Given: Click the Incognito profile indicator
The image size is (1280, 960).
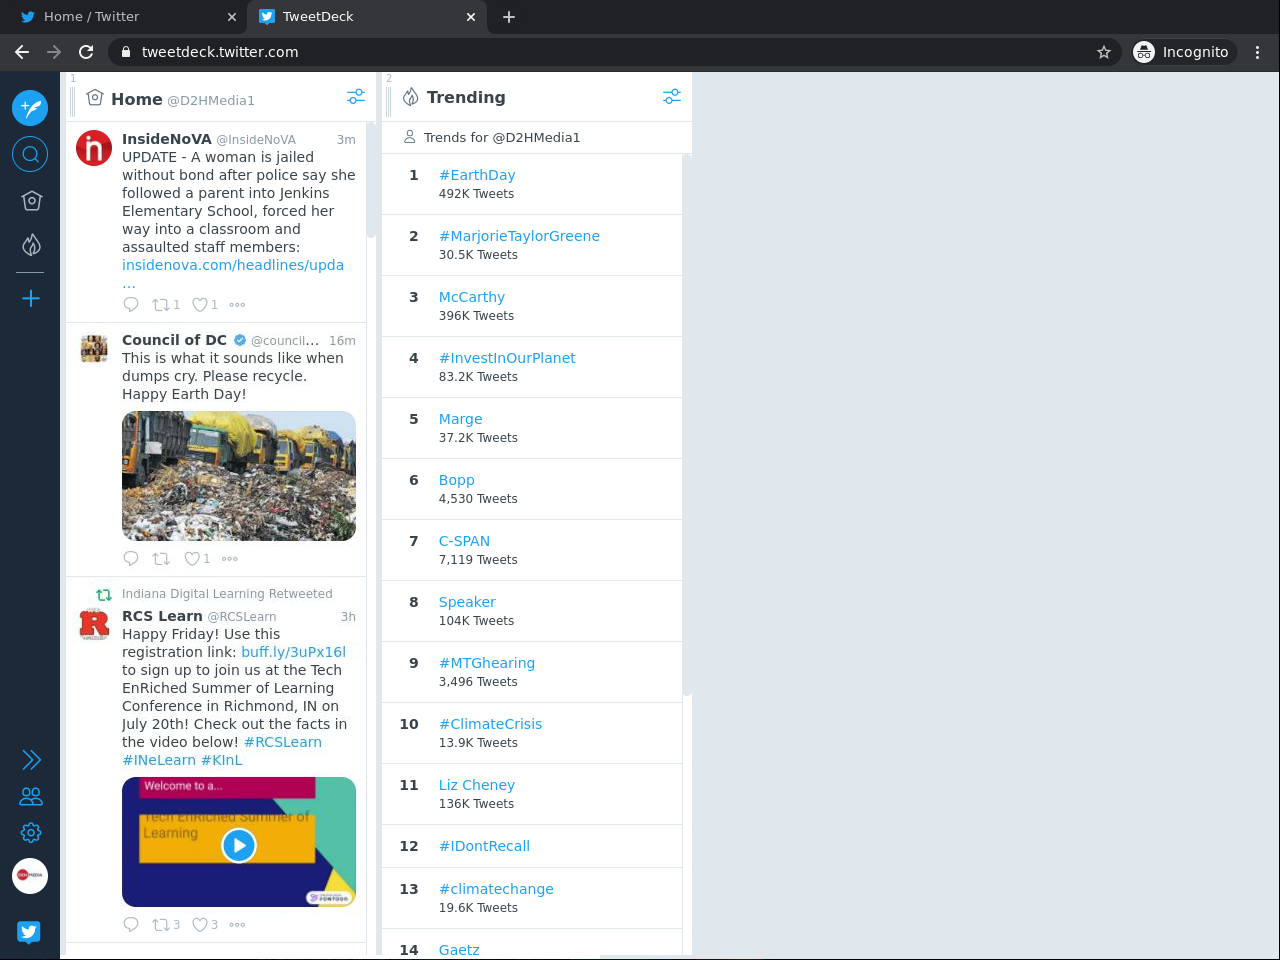Looking at the screenshot, I should 1183,52.
